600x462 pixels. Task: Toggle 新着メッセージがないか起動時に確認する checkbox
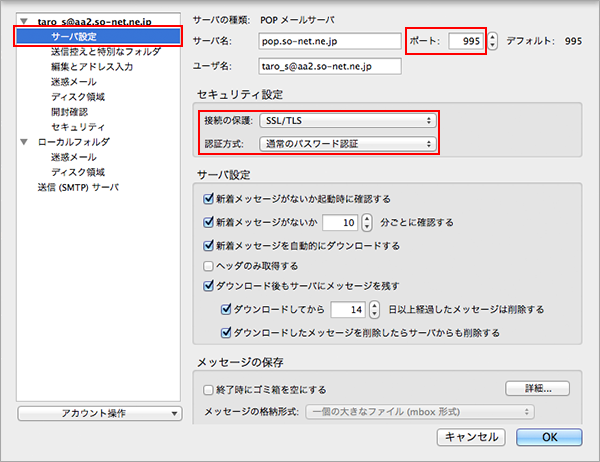pyautogui.click(x=208, y=199)
